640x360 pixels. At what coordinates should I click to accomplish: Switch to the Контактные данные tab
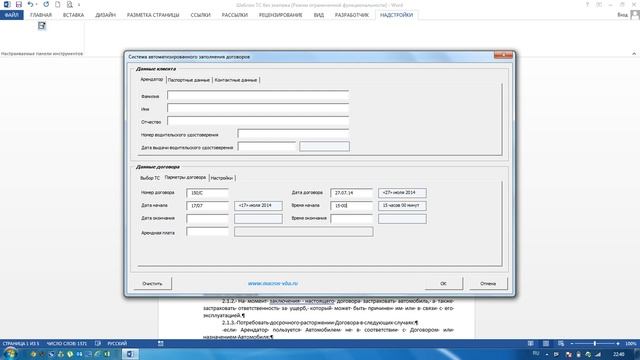pos(236,80)
